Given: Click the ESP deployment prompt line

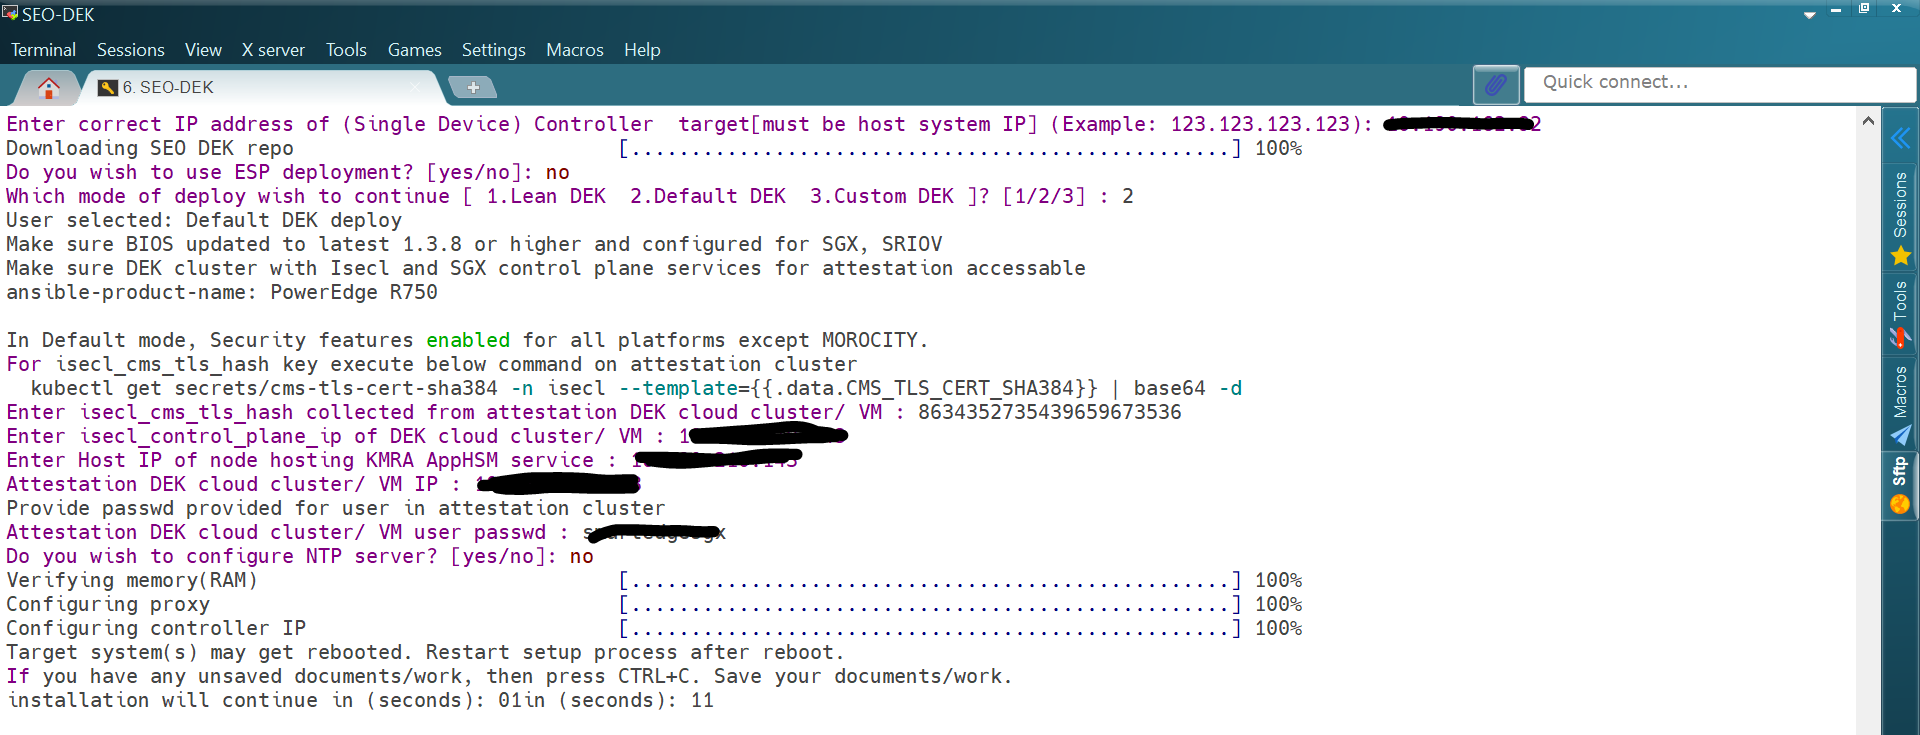Looking at the screenshot, I should [288, 172].
